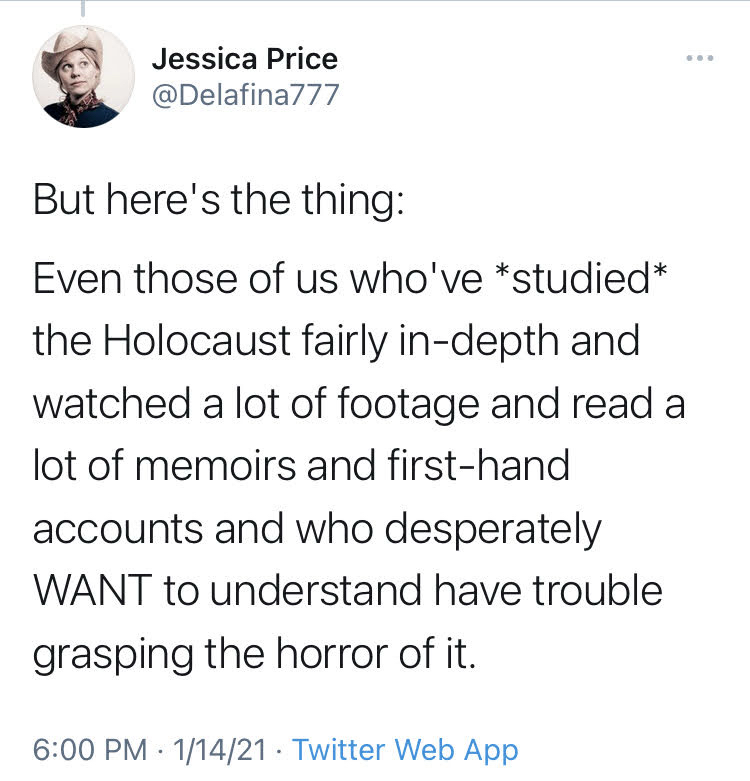Viewport: 750px width, 781px height.
Task: Click the line "But here's the thing:"
Action: point(219,200)
